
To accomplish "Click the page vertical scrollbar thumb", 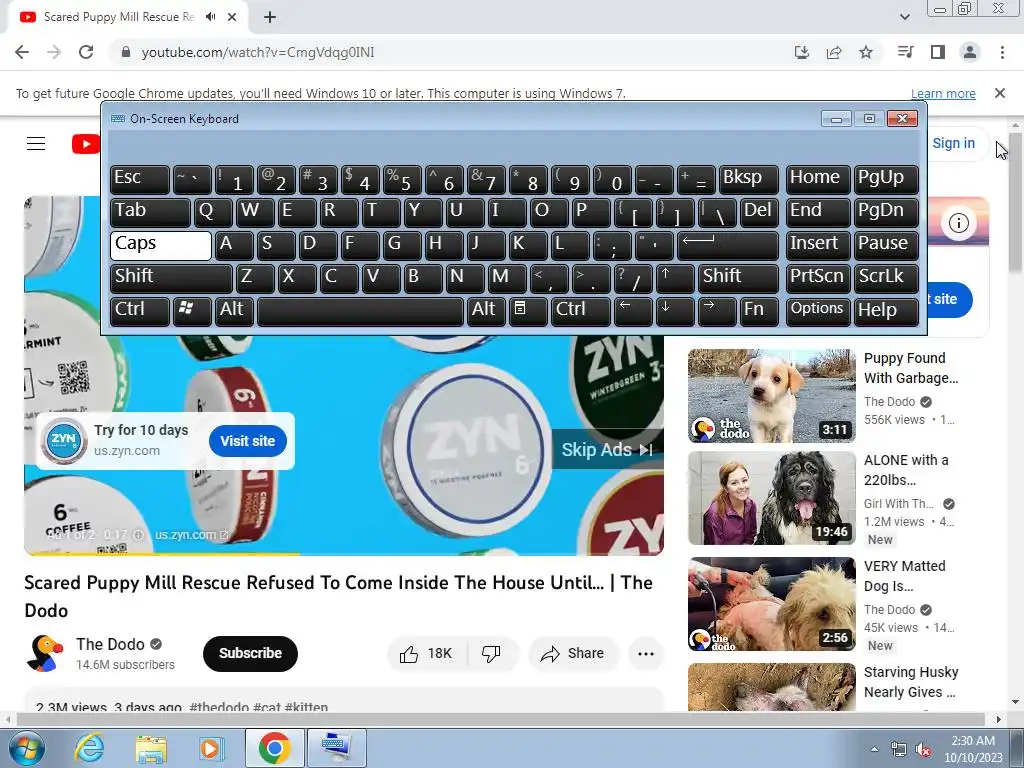I will click(1015, 202).
